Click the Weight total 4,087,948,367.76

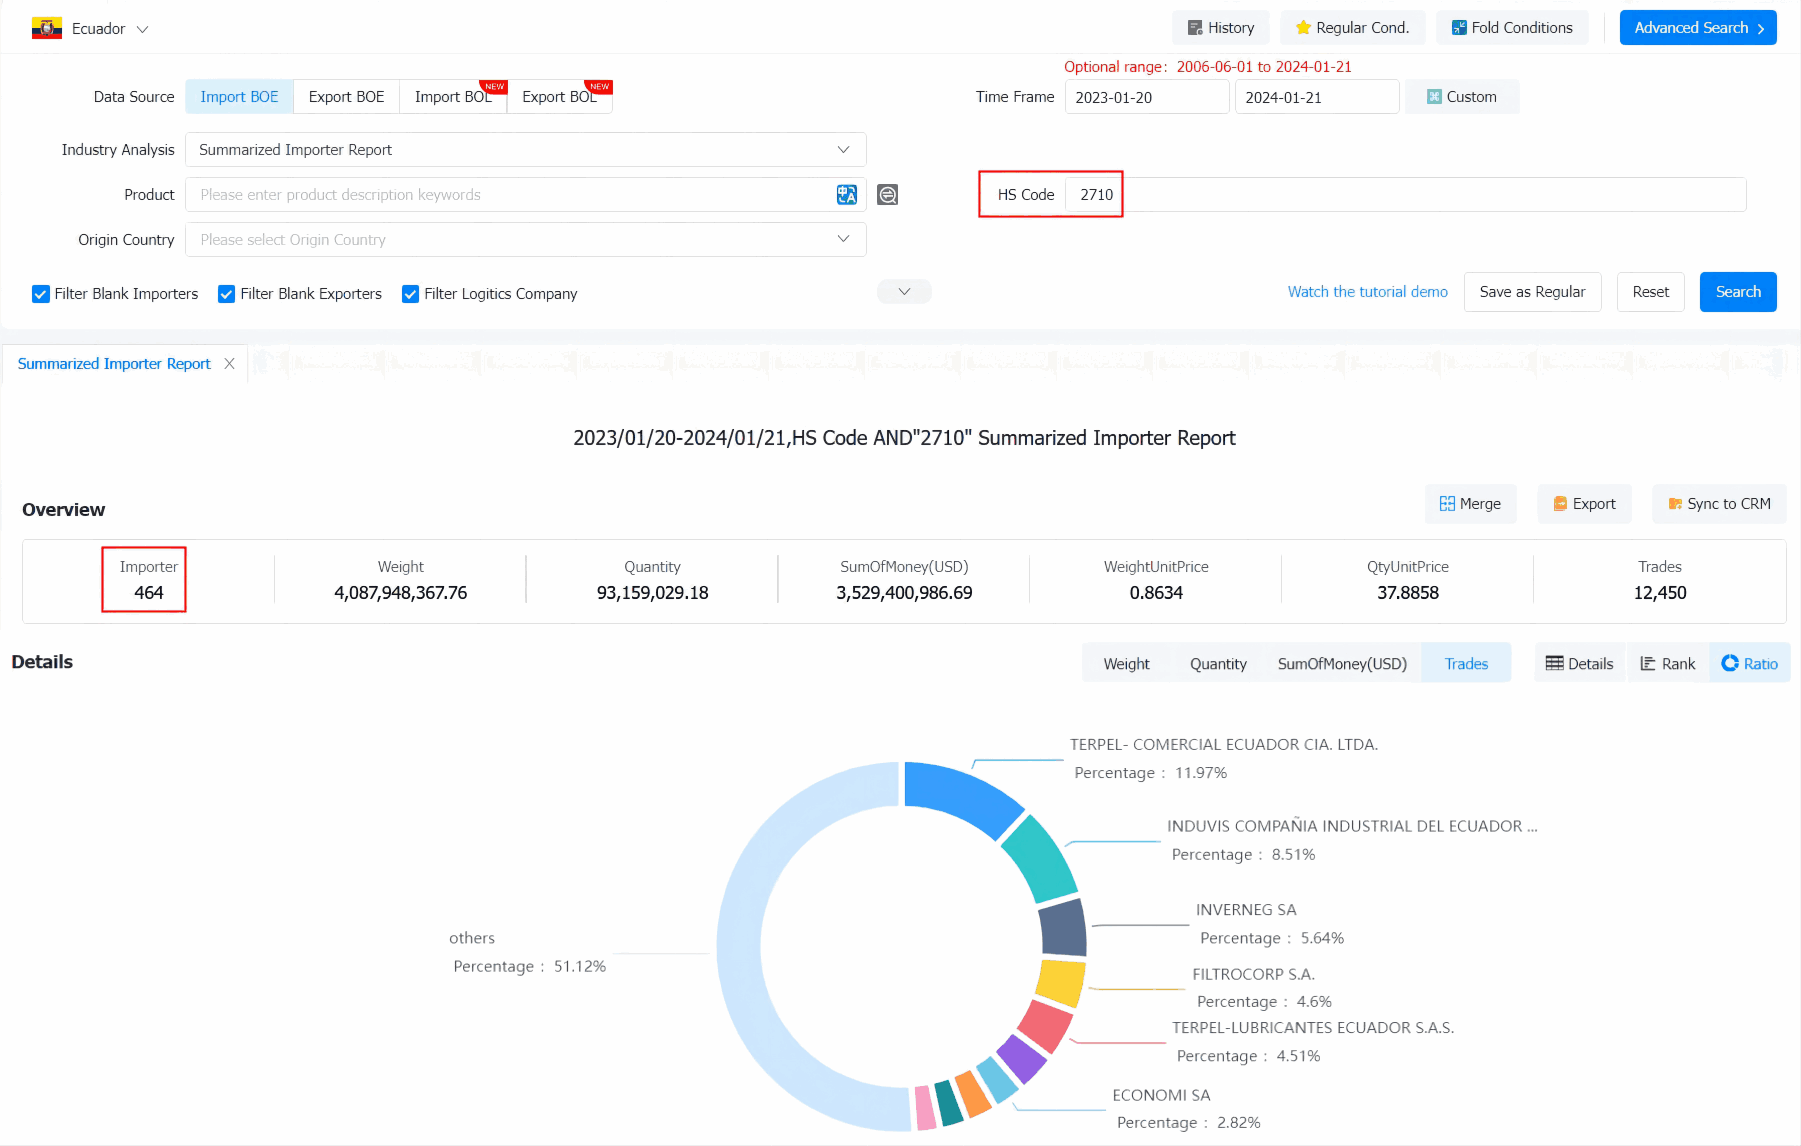point(400,593)
